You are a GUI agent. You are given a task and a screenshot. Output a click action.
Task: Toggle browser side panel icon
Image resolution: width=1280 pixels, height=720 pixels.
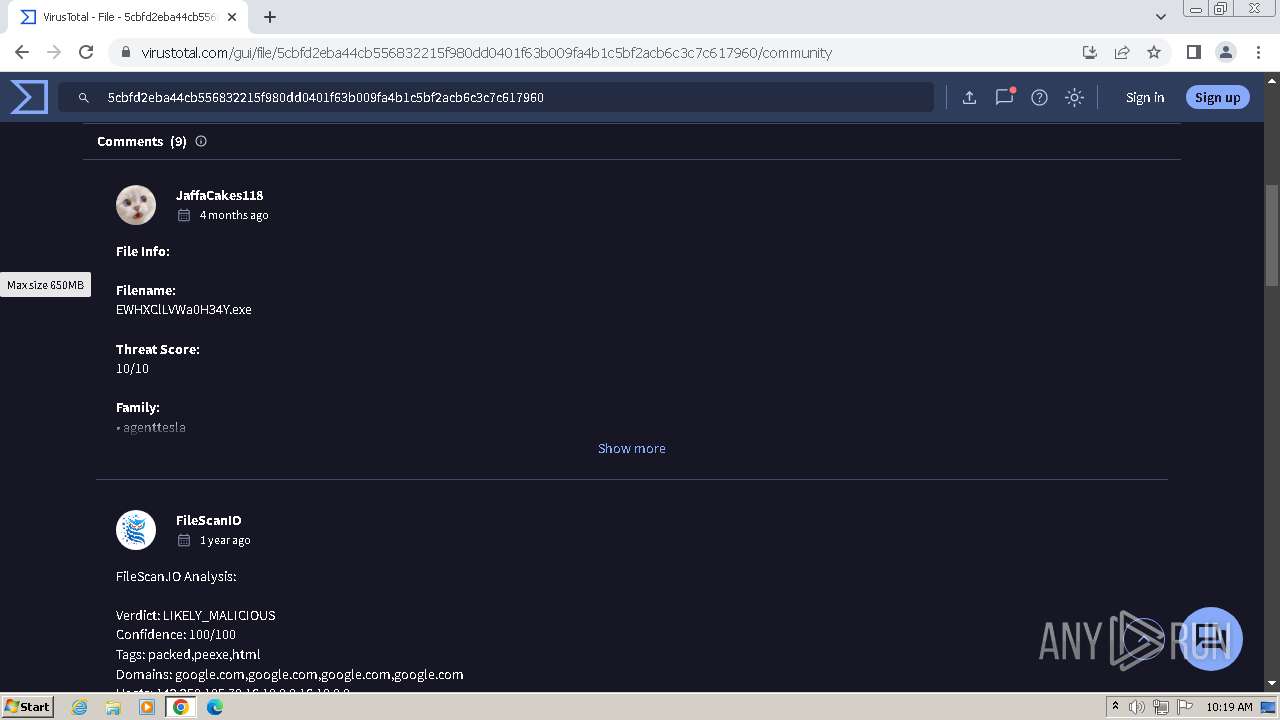pyautogui.click(x=1193, y=52)
